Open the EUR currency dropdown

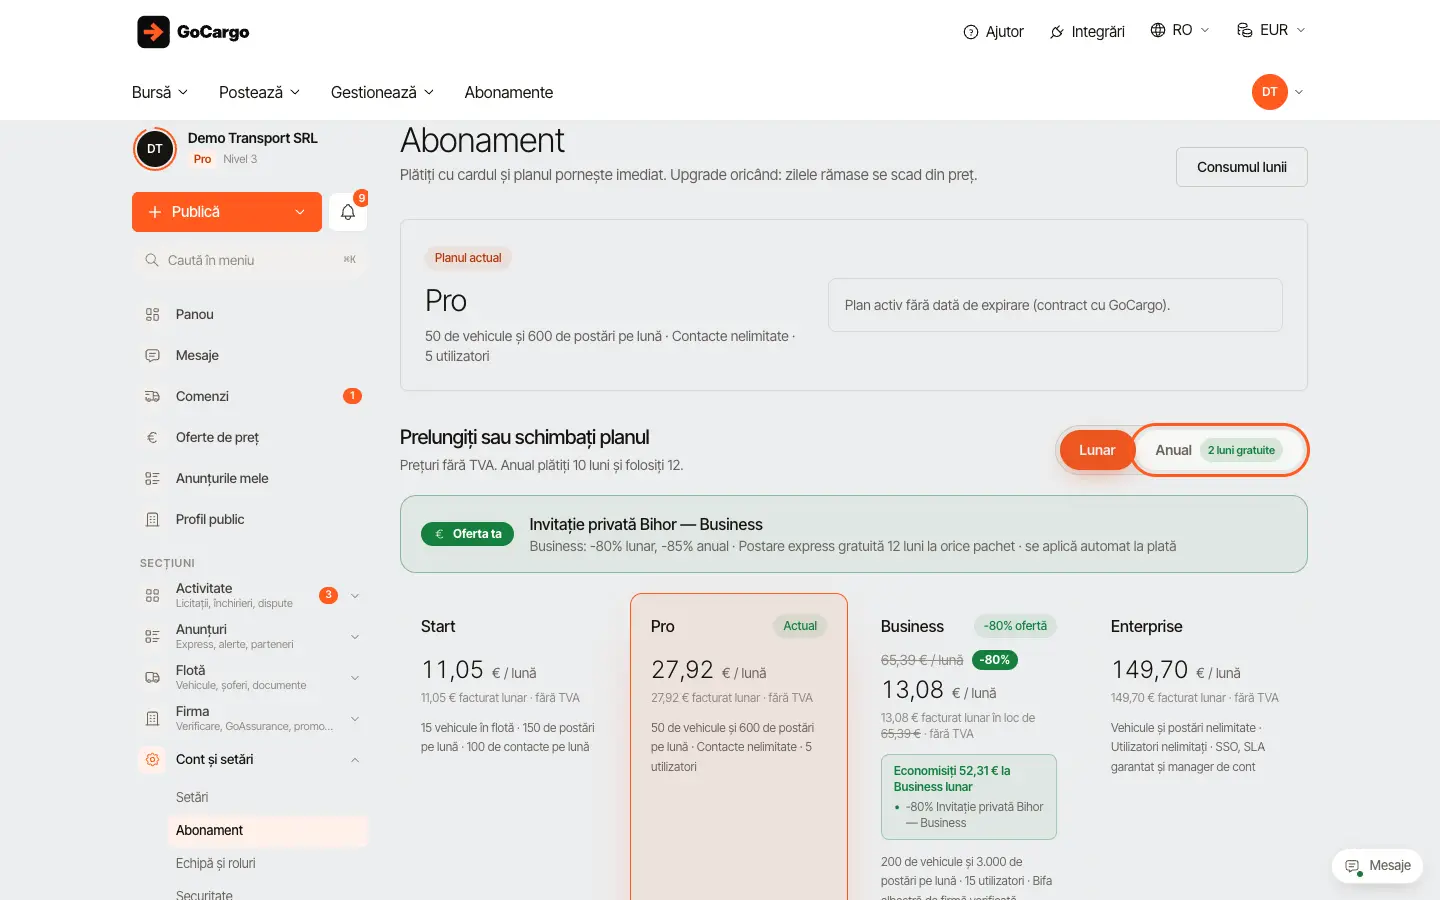pos(1271,30)
